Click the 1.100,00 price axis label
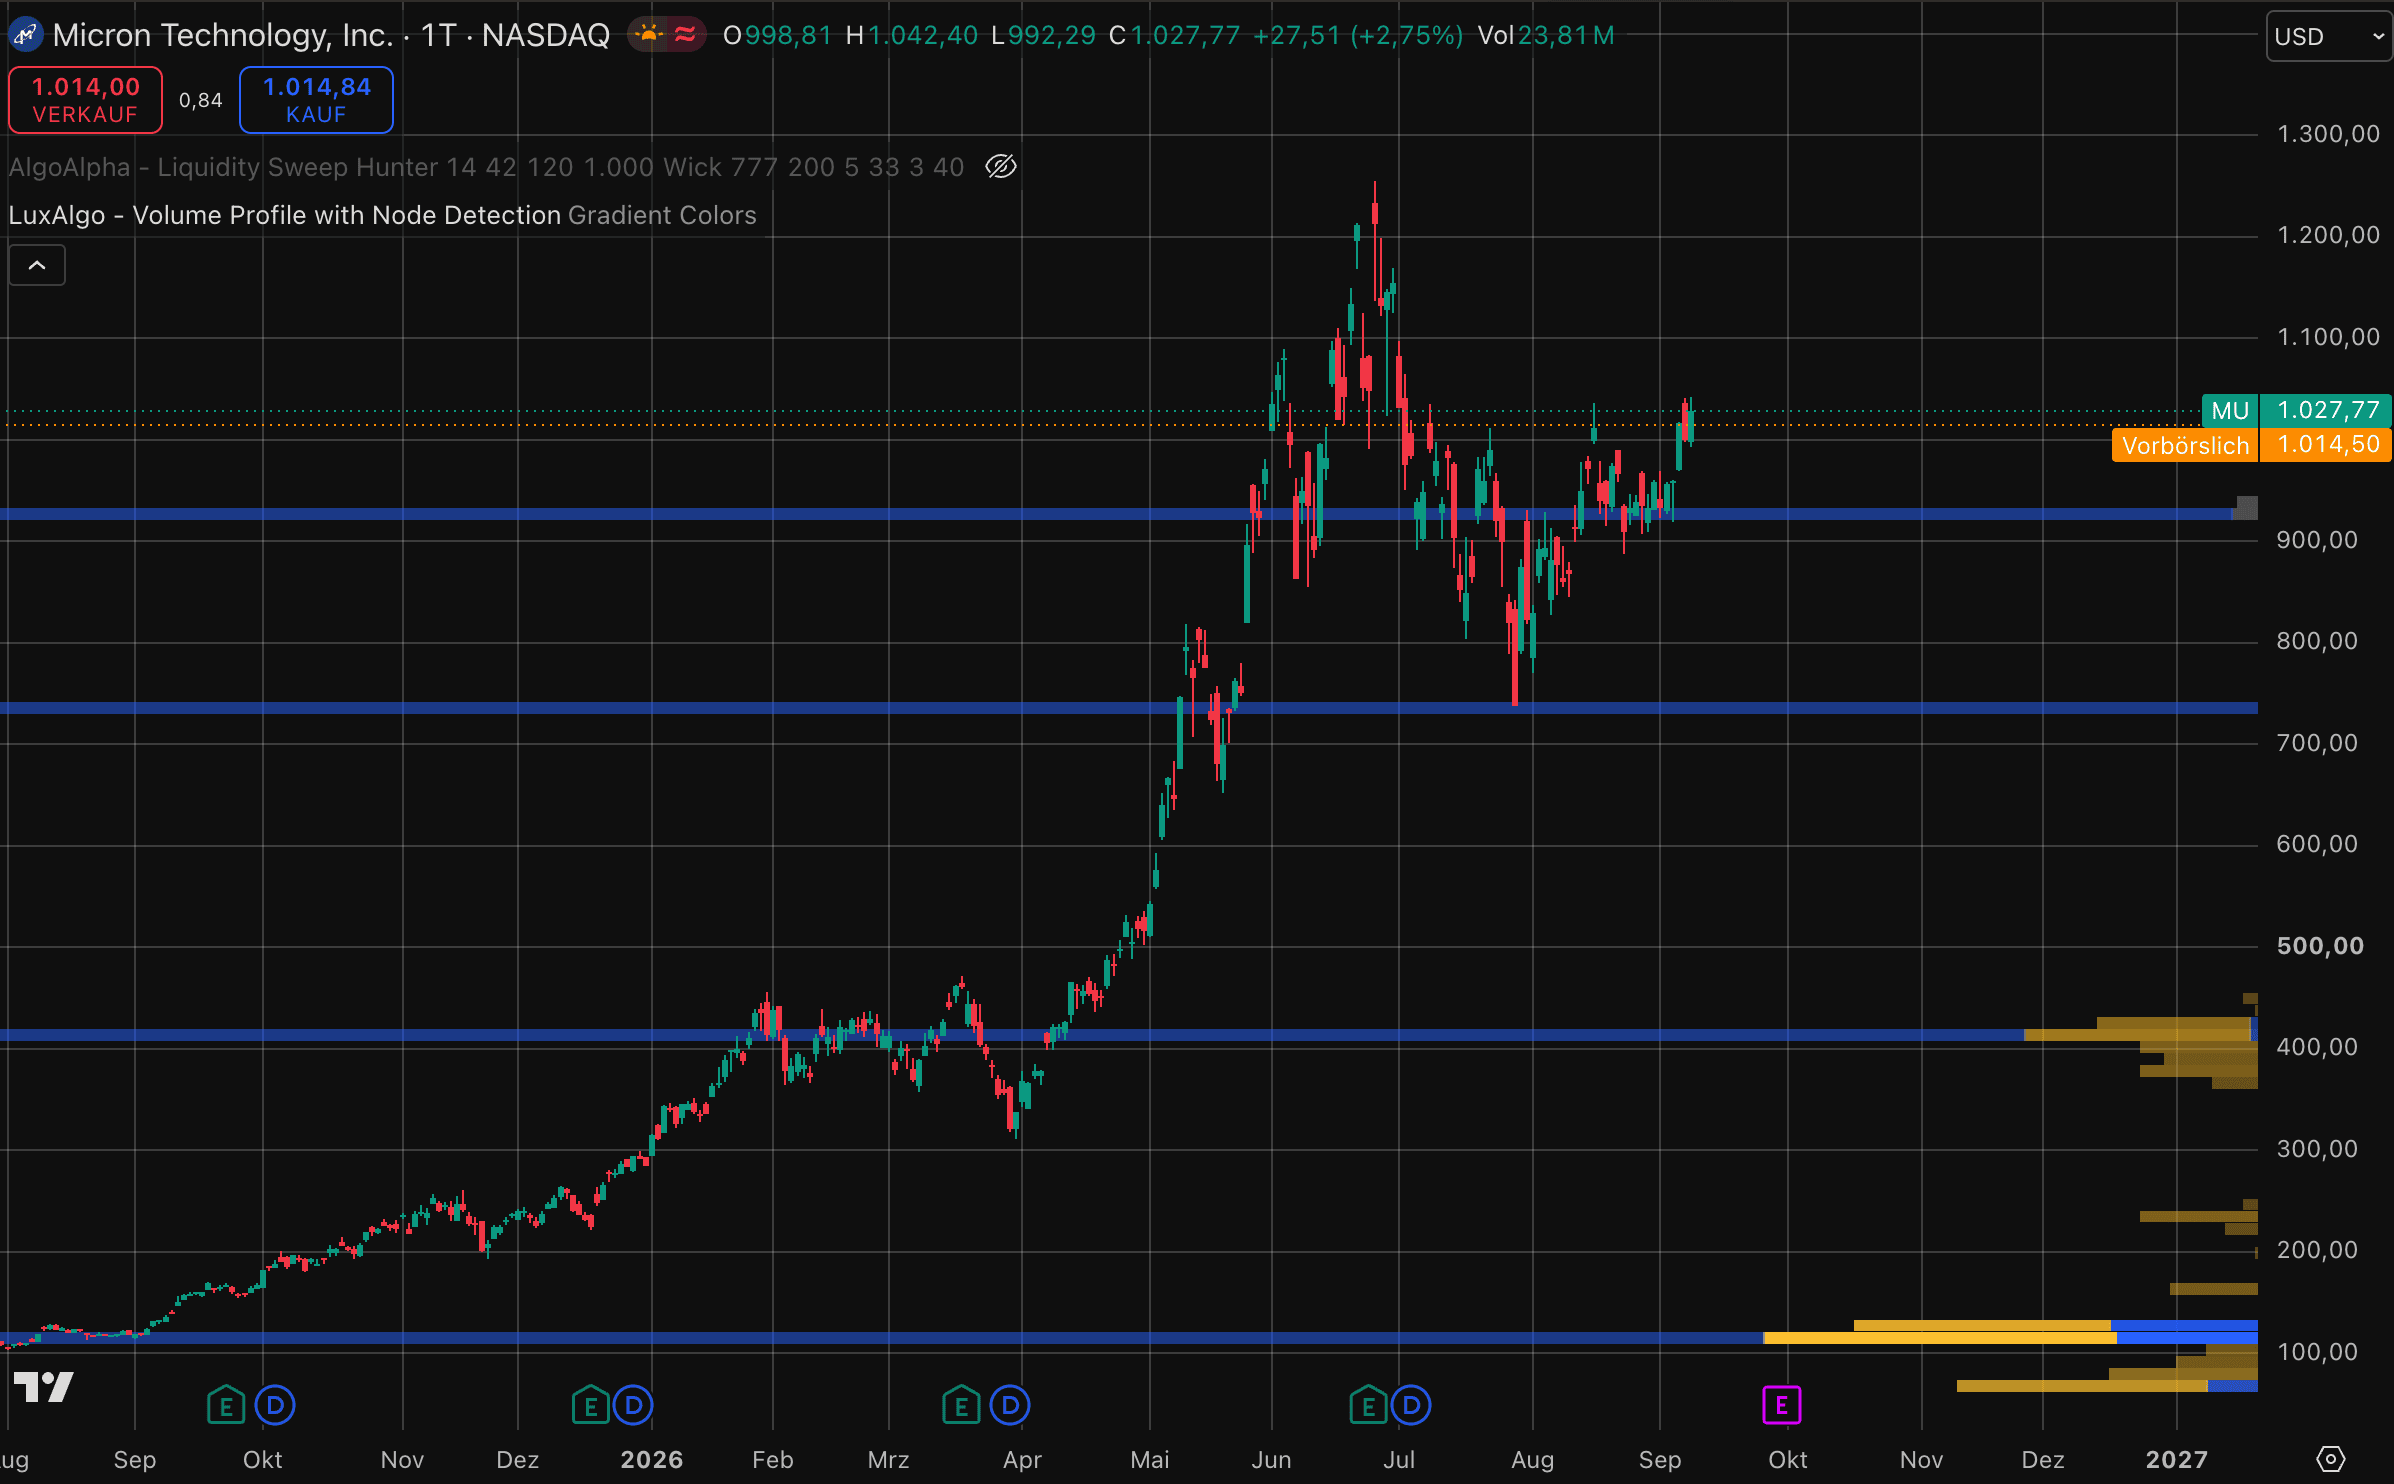 coord(2328,337)
